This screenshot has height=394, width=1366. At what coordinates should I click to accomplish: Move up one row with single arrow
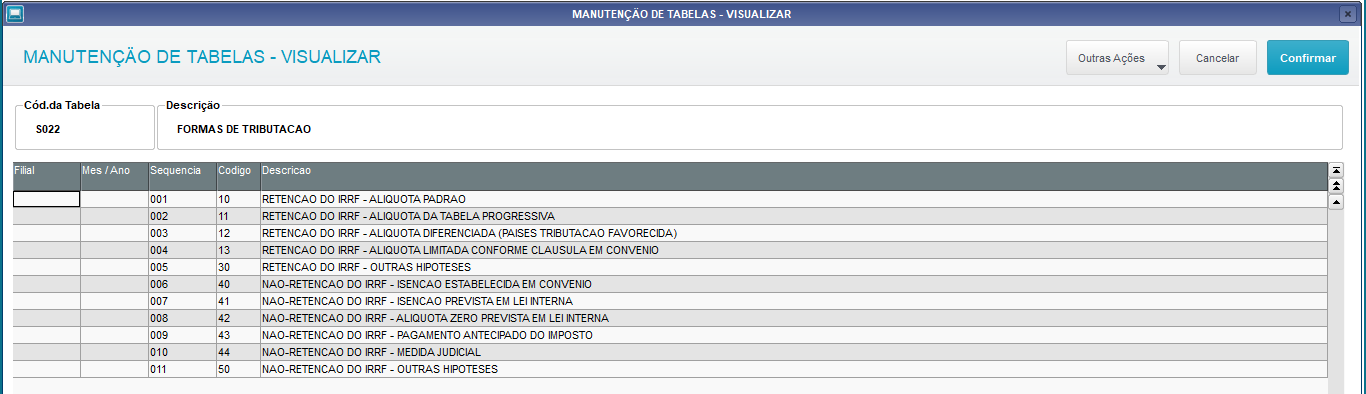click(1336, 202)
